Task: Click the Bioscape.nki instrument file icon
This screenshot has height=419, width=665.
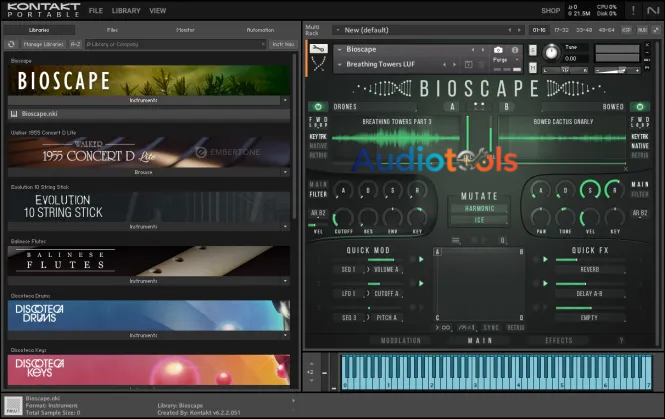Action: 14,114
